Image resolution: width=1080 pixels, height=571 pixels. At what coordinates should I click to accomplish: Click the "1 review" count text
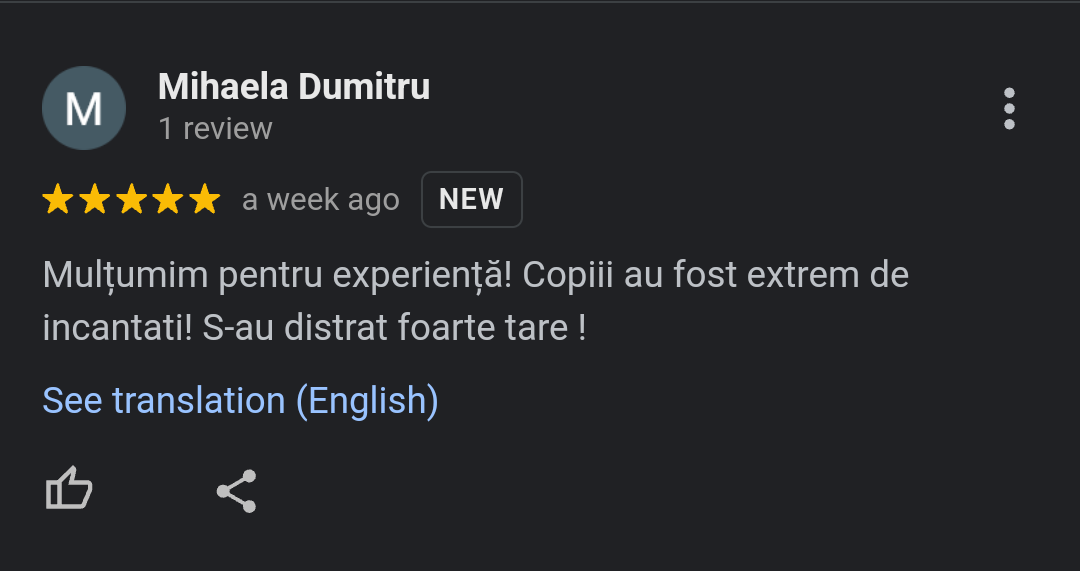[215, 129]
